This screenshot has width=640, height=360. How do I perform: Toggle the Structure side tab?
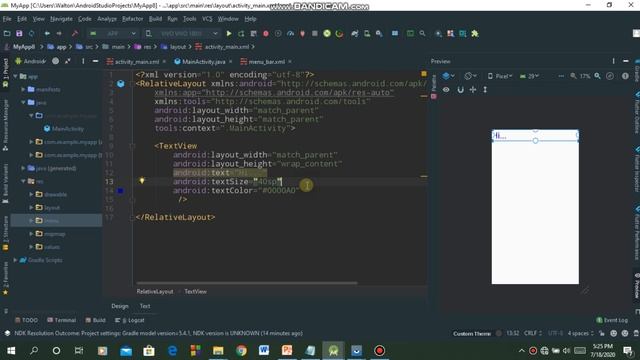tap(5, 233)
